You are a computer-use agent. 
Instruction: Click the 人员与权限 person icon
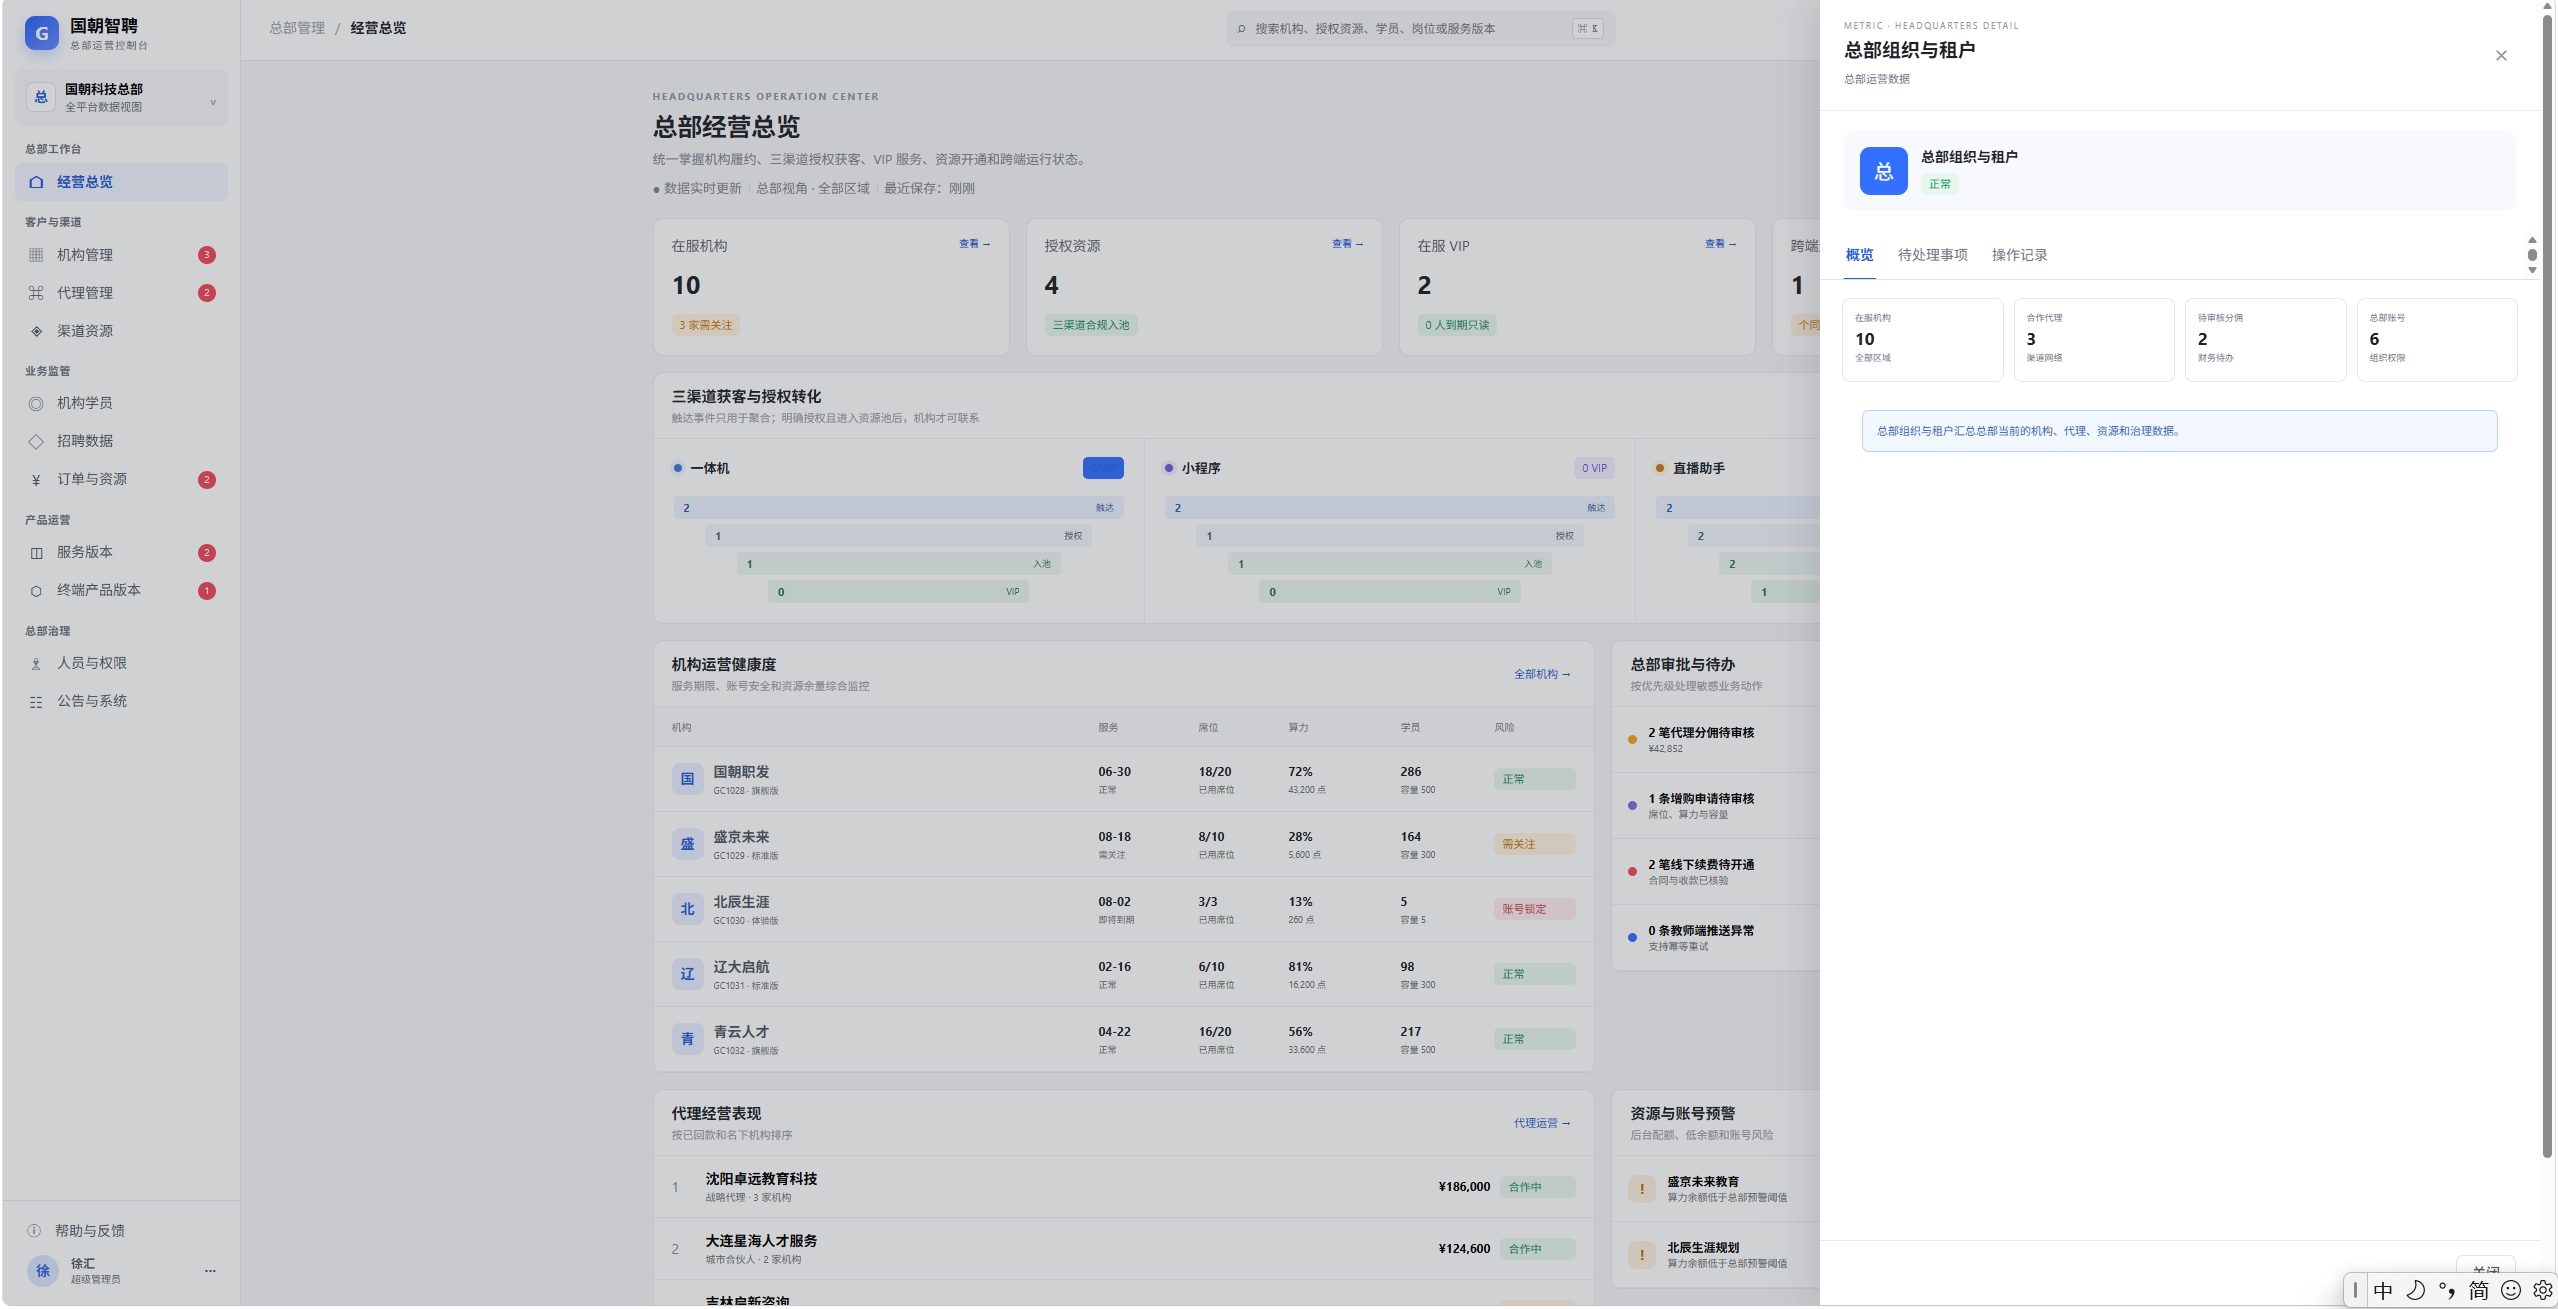36,663
